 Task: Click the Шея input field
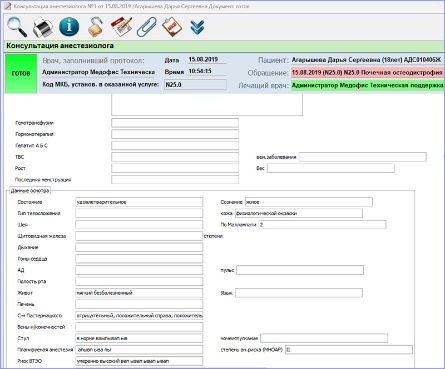(x=139, y=225)
